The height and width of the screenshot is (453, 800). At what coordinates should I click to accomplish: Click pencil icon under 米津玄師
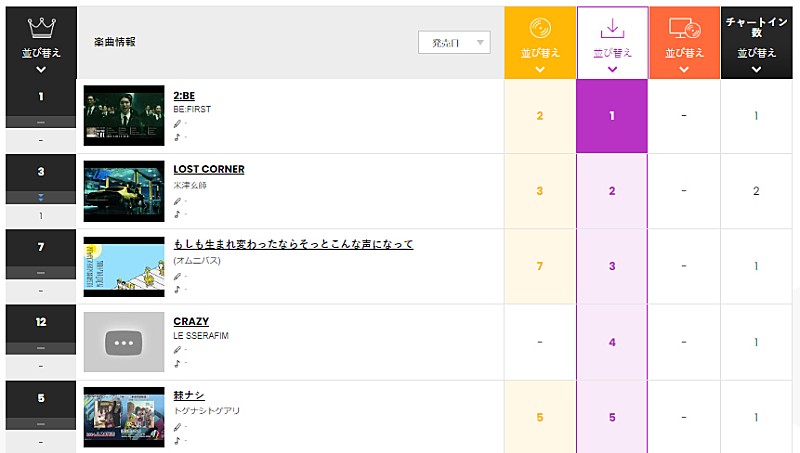pyautogui.click(x=178, y=200)
